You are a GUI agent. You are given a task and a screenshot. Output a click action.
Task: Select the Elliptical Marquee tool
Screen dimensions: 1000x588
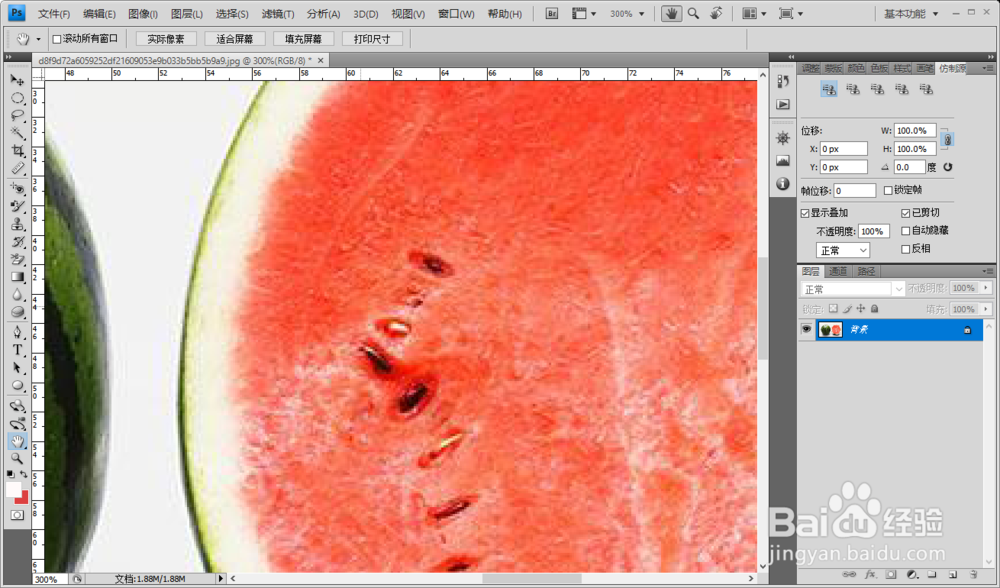point(17,98)
